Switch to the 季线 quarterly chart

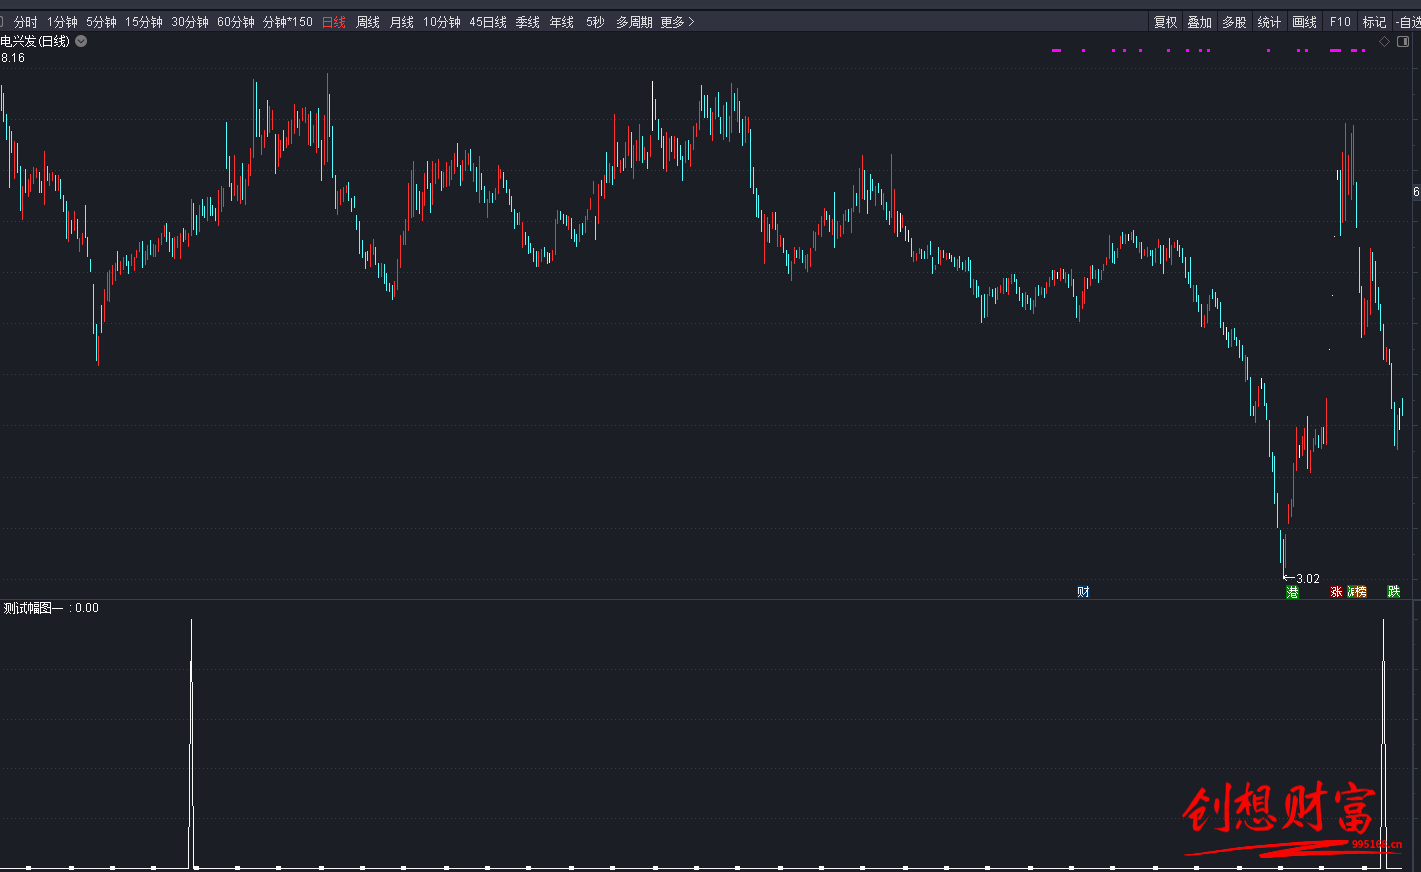[x=528, y=22]
